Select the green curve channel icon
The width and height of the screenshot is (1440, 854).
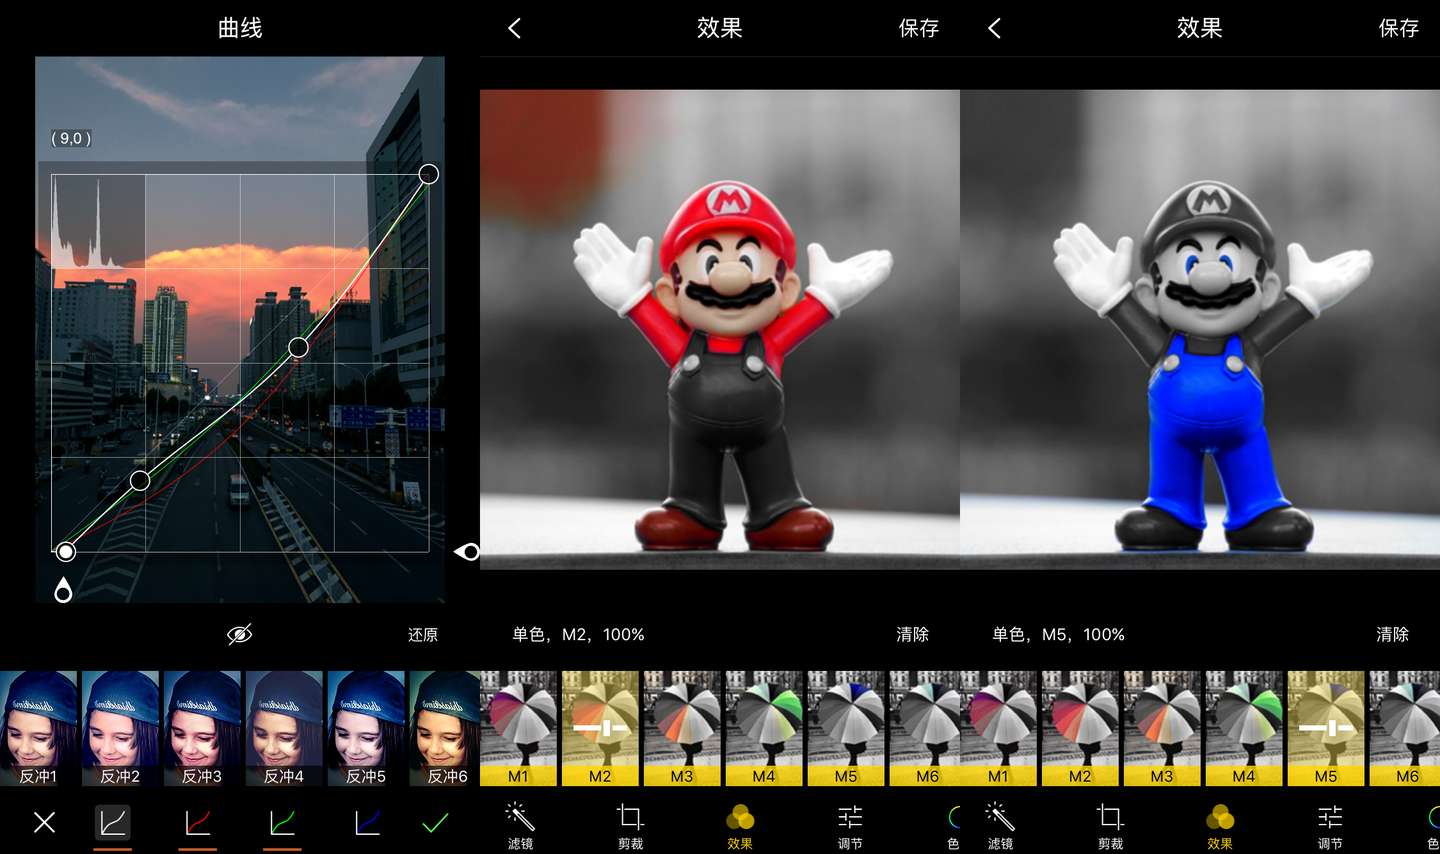click(282, 823)
